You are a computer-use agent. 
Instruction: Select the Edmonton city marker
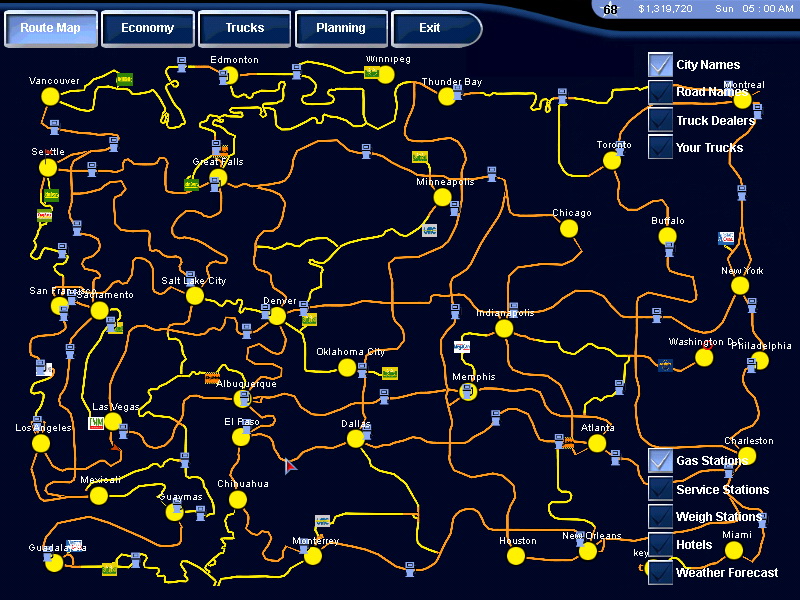(x=230, y=76)
